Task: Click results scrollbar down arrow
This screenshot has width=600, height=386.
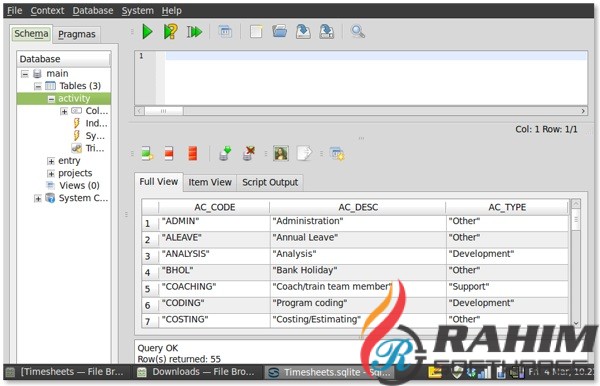Action: click(x=576, y=323)
